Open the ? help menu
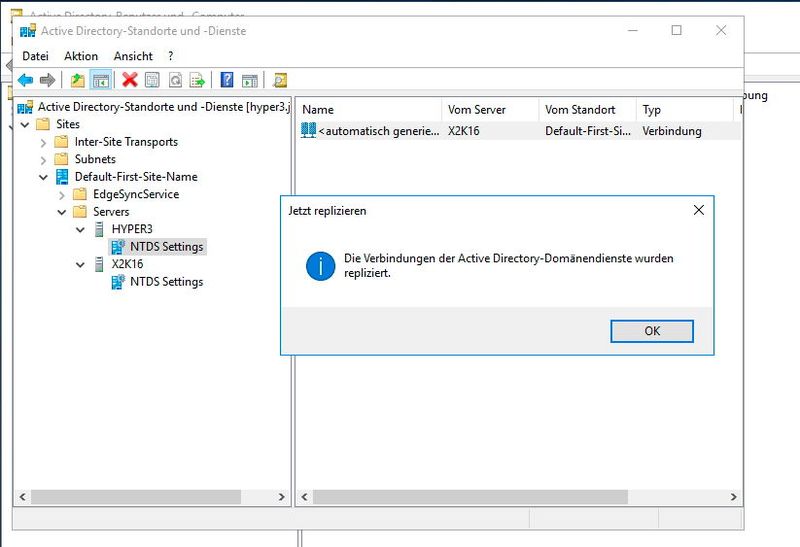 coord(170,56)
